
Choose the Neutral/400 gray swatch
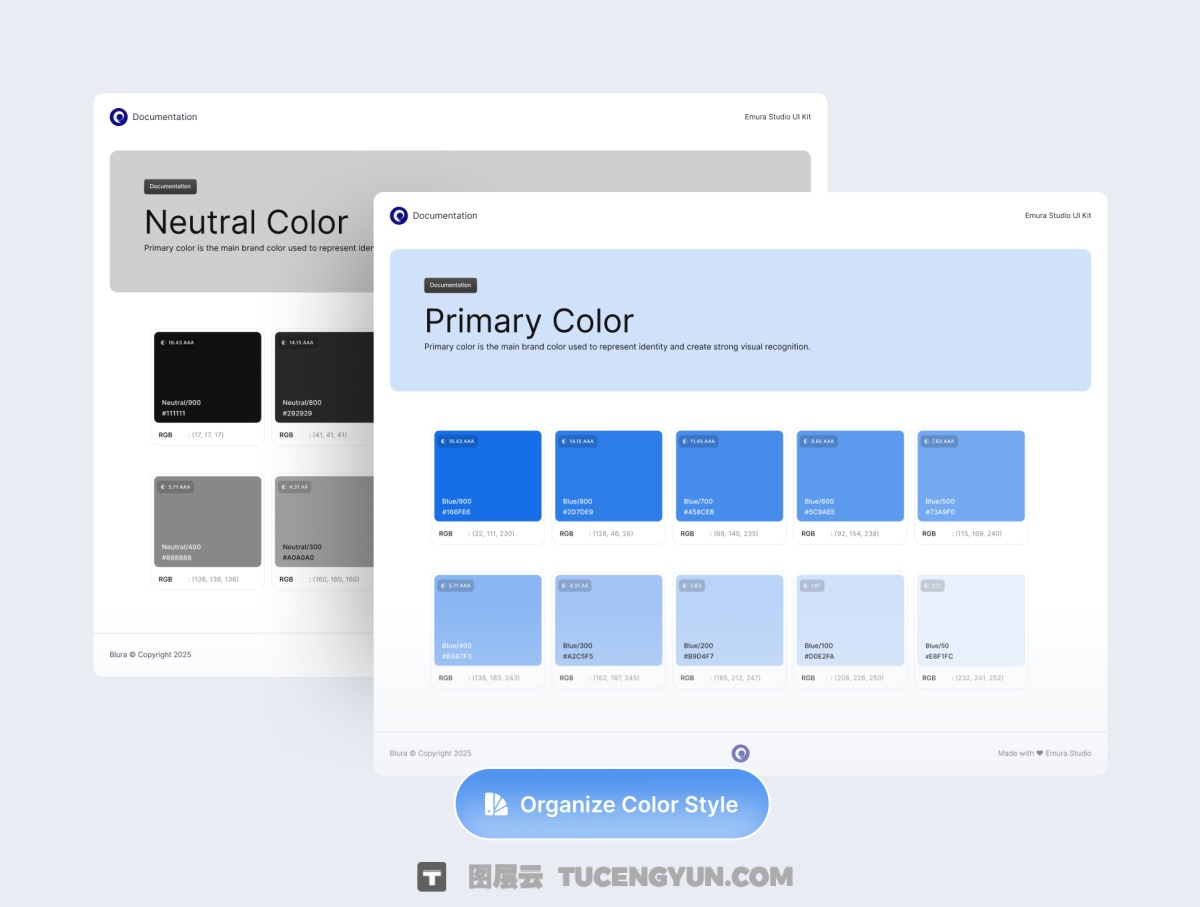[208, 521]
